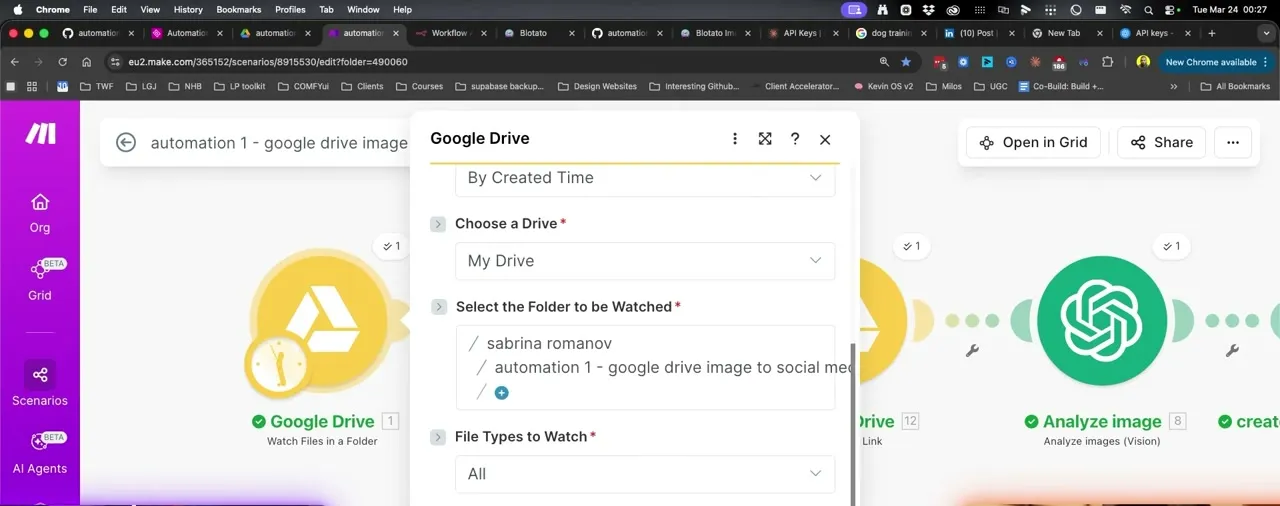Reload the page in Chrome
1280x506 pixels.
62,62
